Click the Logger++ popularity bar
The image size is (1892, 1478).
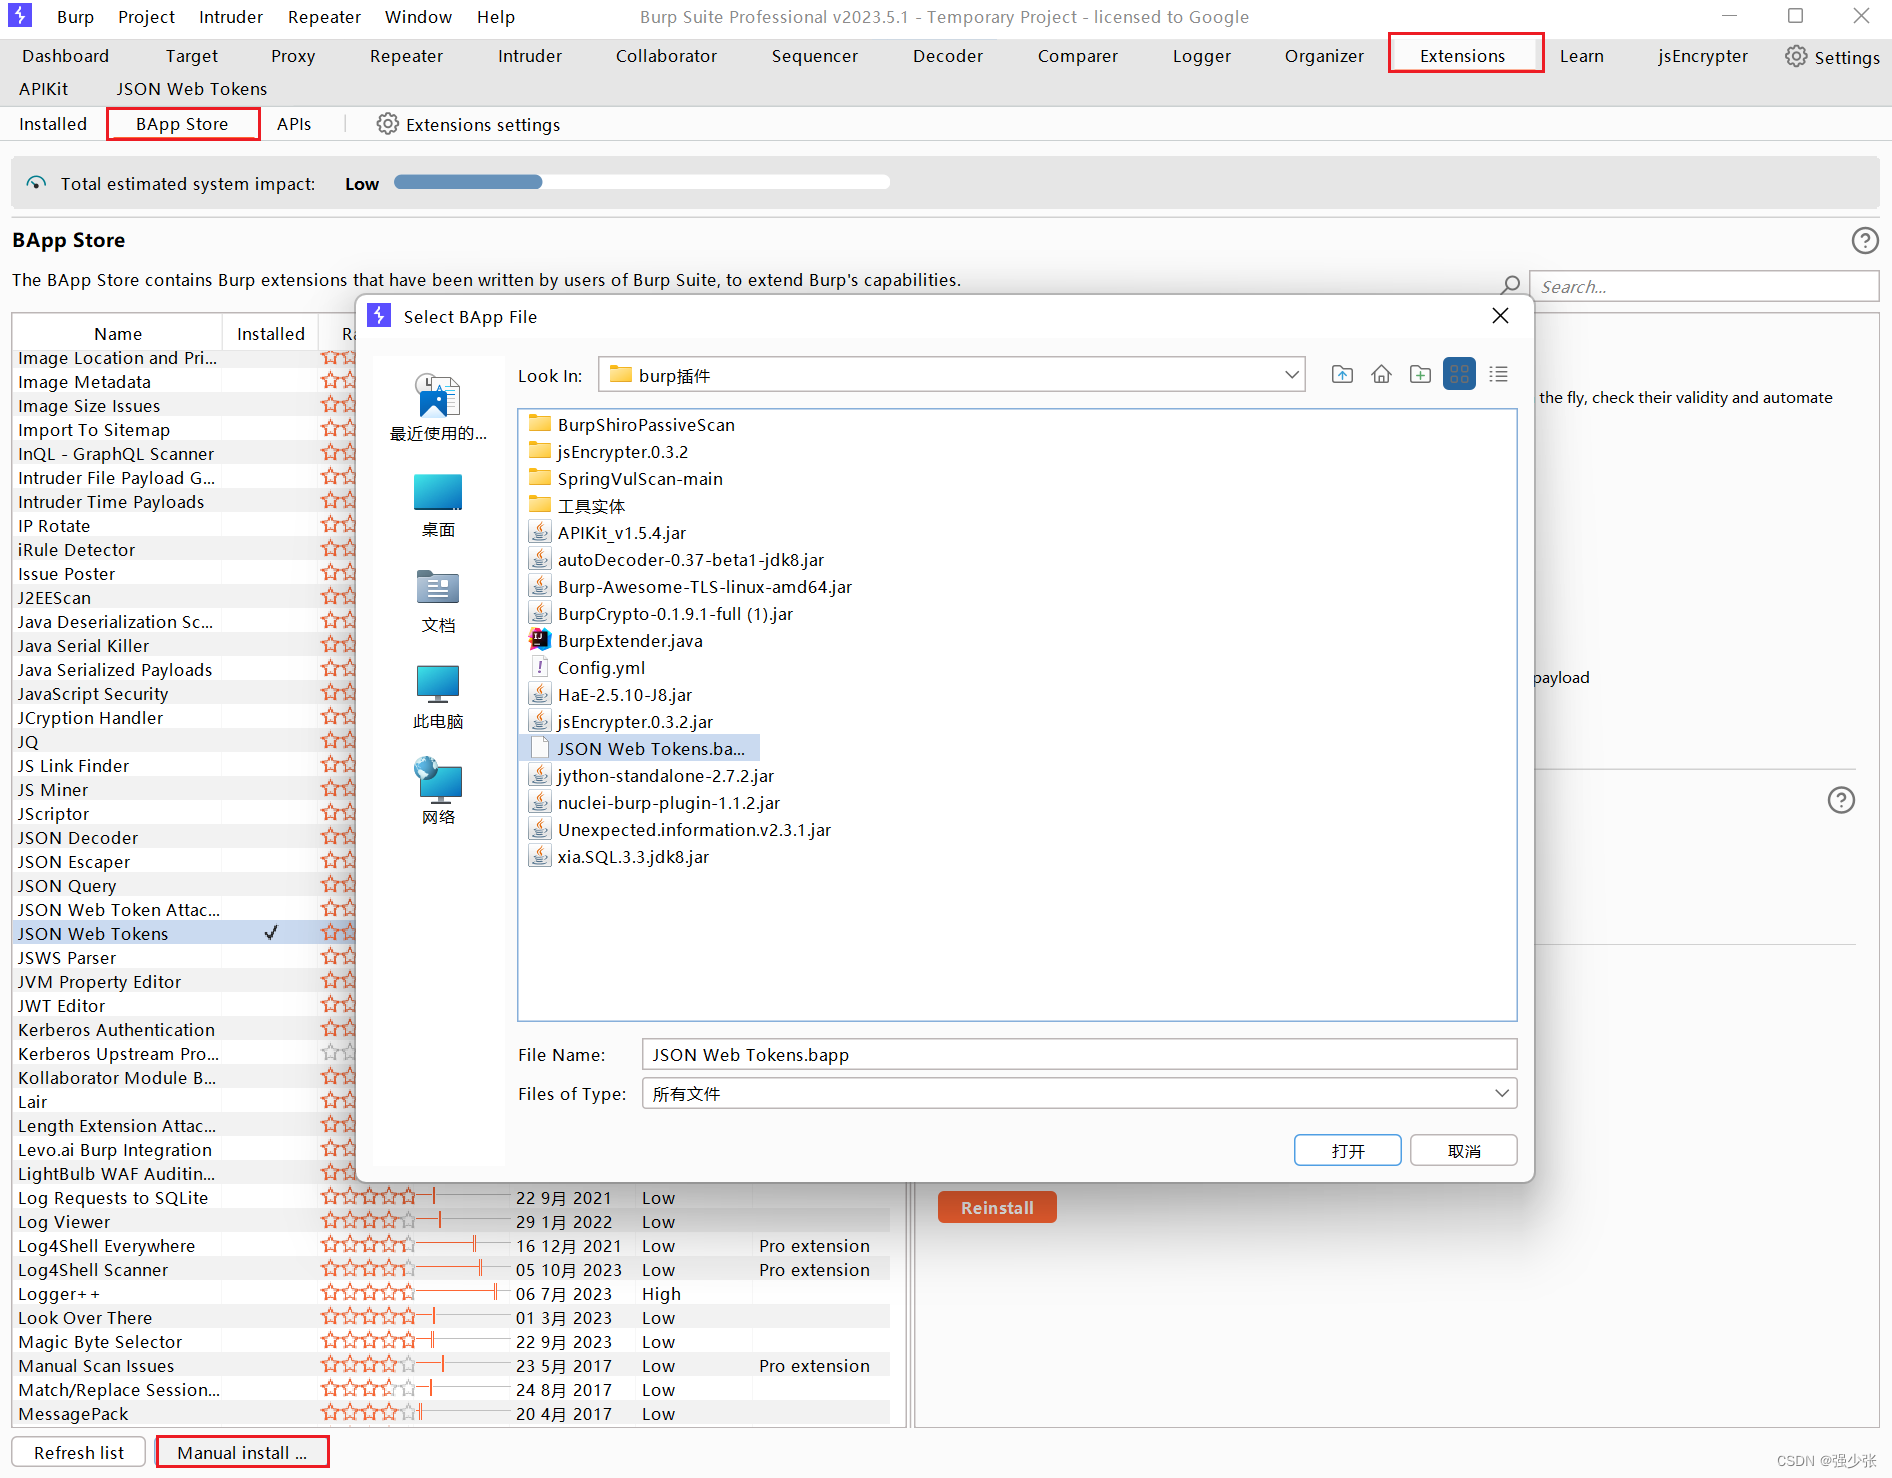[x=464, y=1293]
